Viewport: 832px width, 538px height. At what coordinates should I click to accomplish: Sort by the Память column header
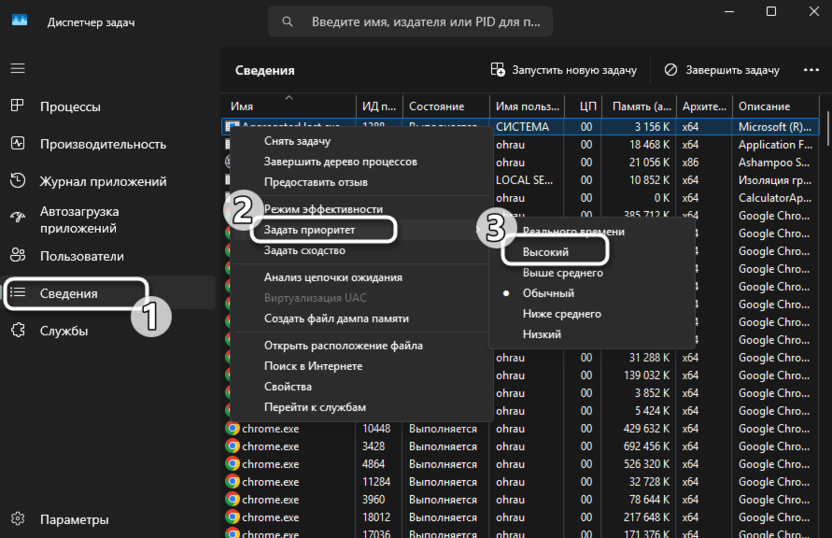click(x=640, y=106)
